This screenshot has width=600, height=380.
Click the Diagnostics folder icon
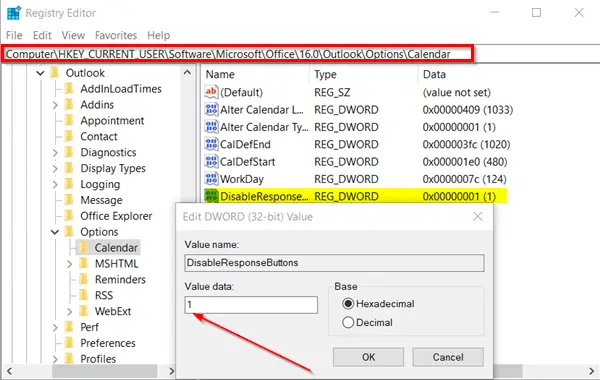(x=69, y=152)
